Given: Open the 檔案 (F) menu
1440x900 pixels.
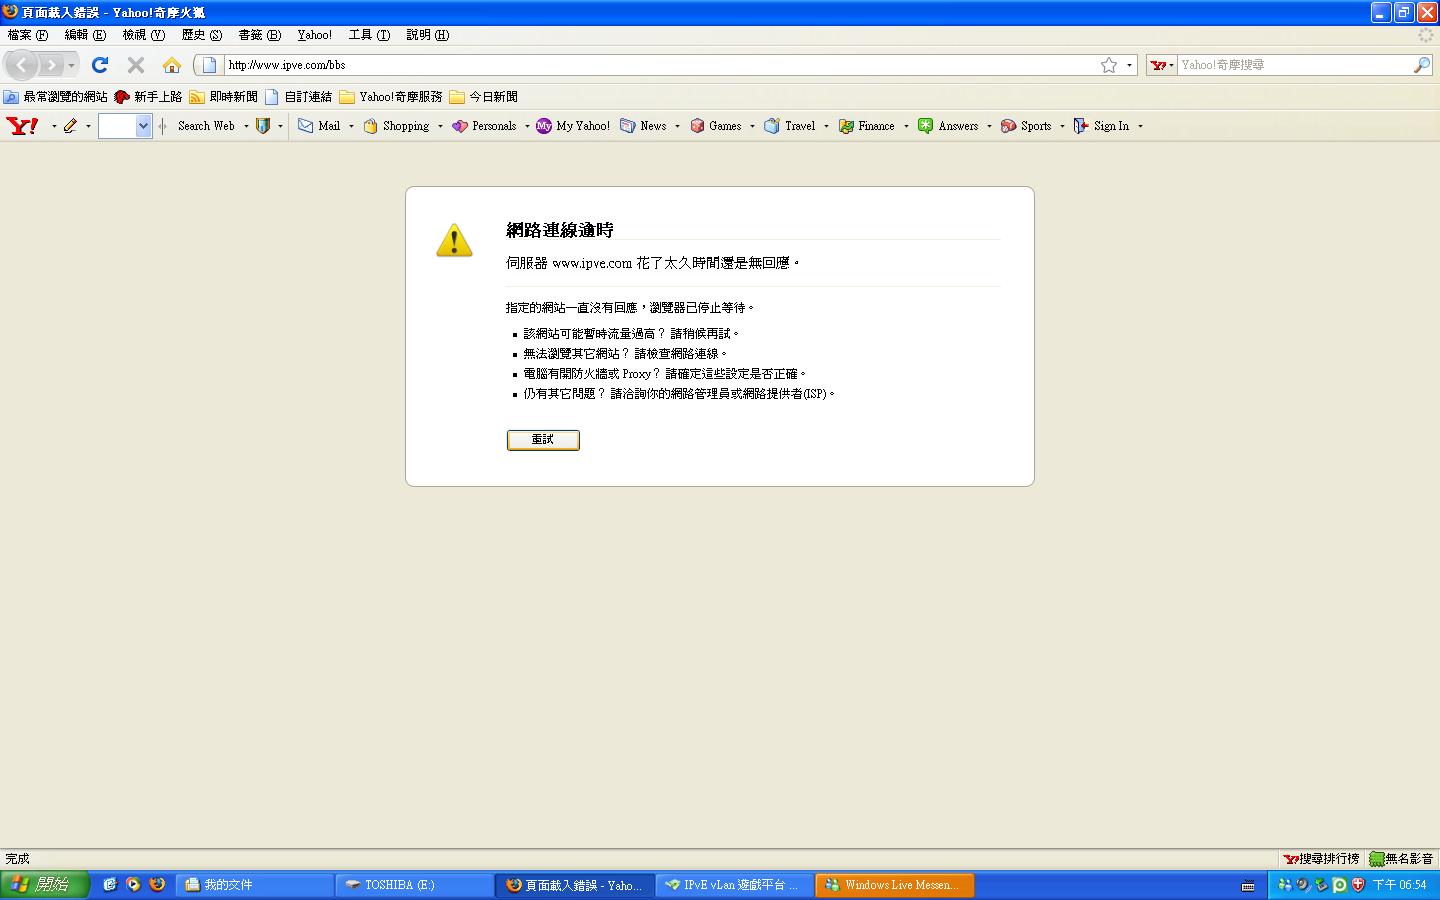Looking at the screenshot, I should (x=28, y=35).
